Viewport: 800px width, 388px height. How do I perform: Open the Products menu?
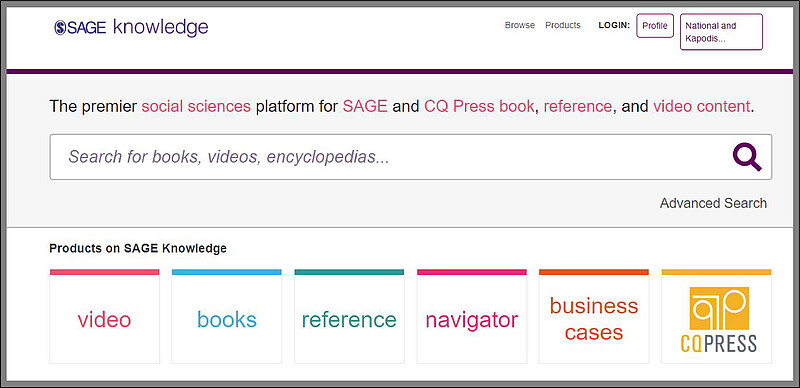563,25
